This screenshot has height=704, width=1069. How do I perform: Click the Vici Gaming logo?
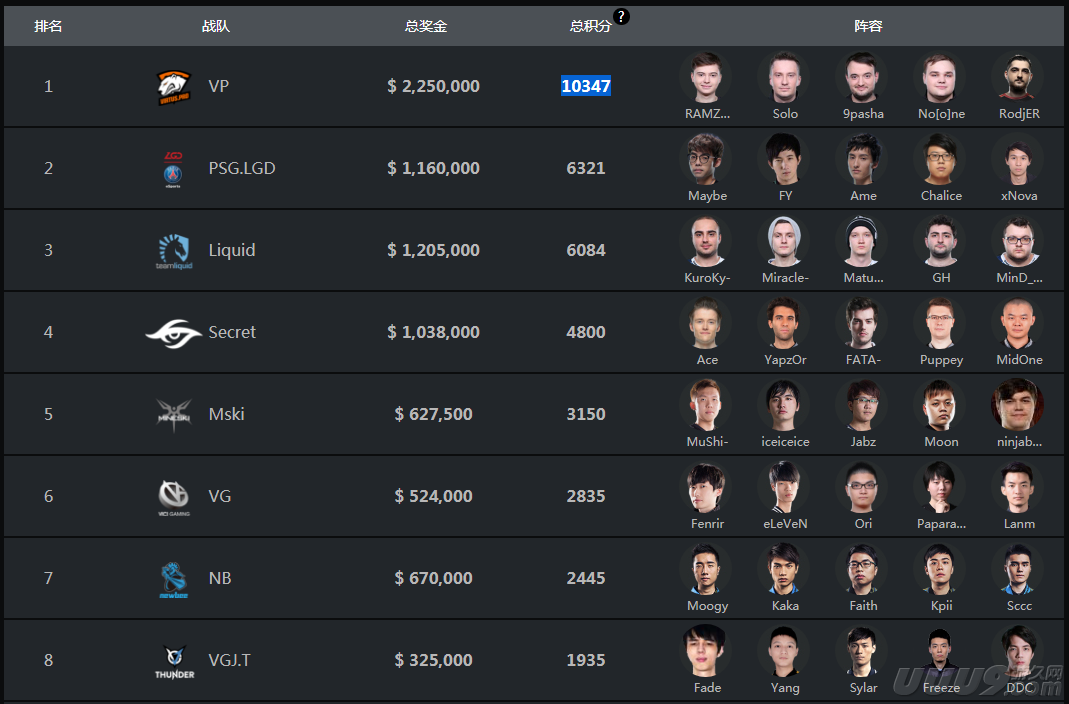click(x=174, y=498)
